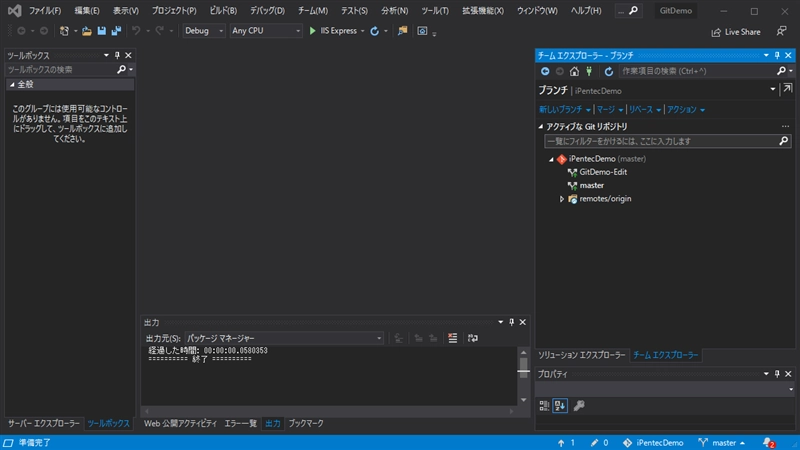Open the feedback icon near Live Share
This screenshot has height=450, width=800.
pyautogui.click(x=781, y=32)
